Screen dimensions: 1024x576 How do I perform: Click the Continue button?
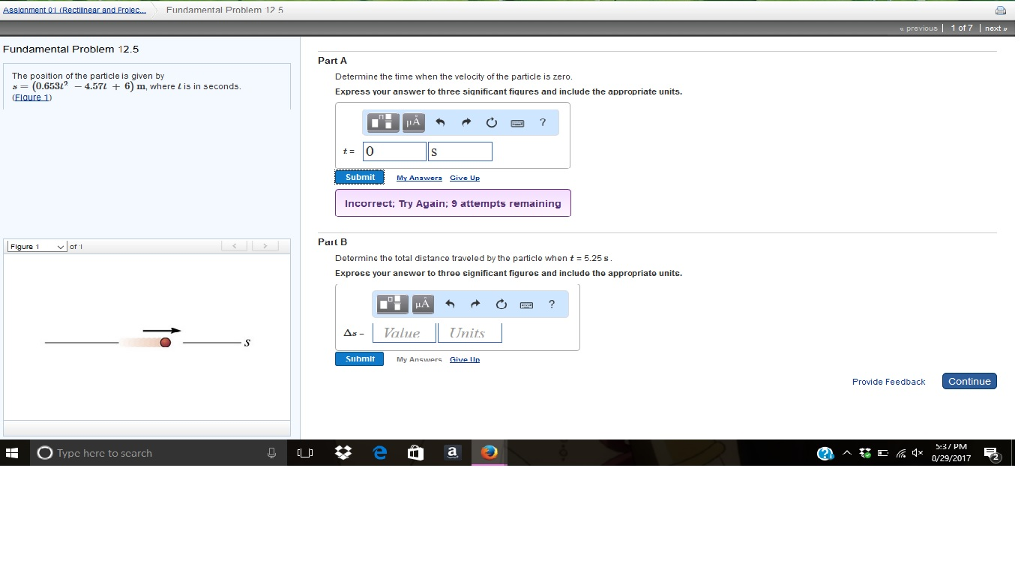click(968, 381)
